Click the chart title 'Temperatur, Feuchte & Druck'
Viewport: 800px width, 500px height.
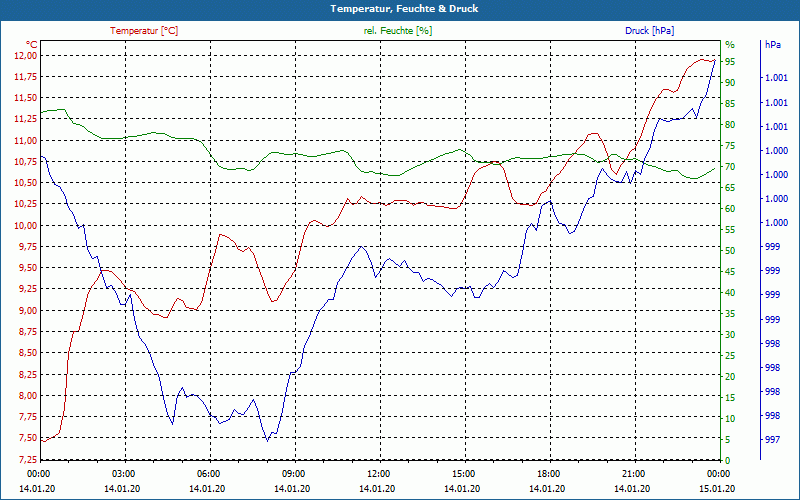pos(404,9)
